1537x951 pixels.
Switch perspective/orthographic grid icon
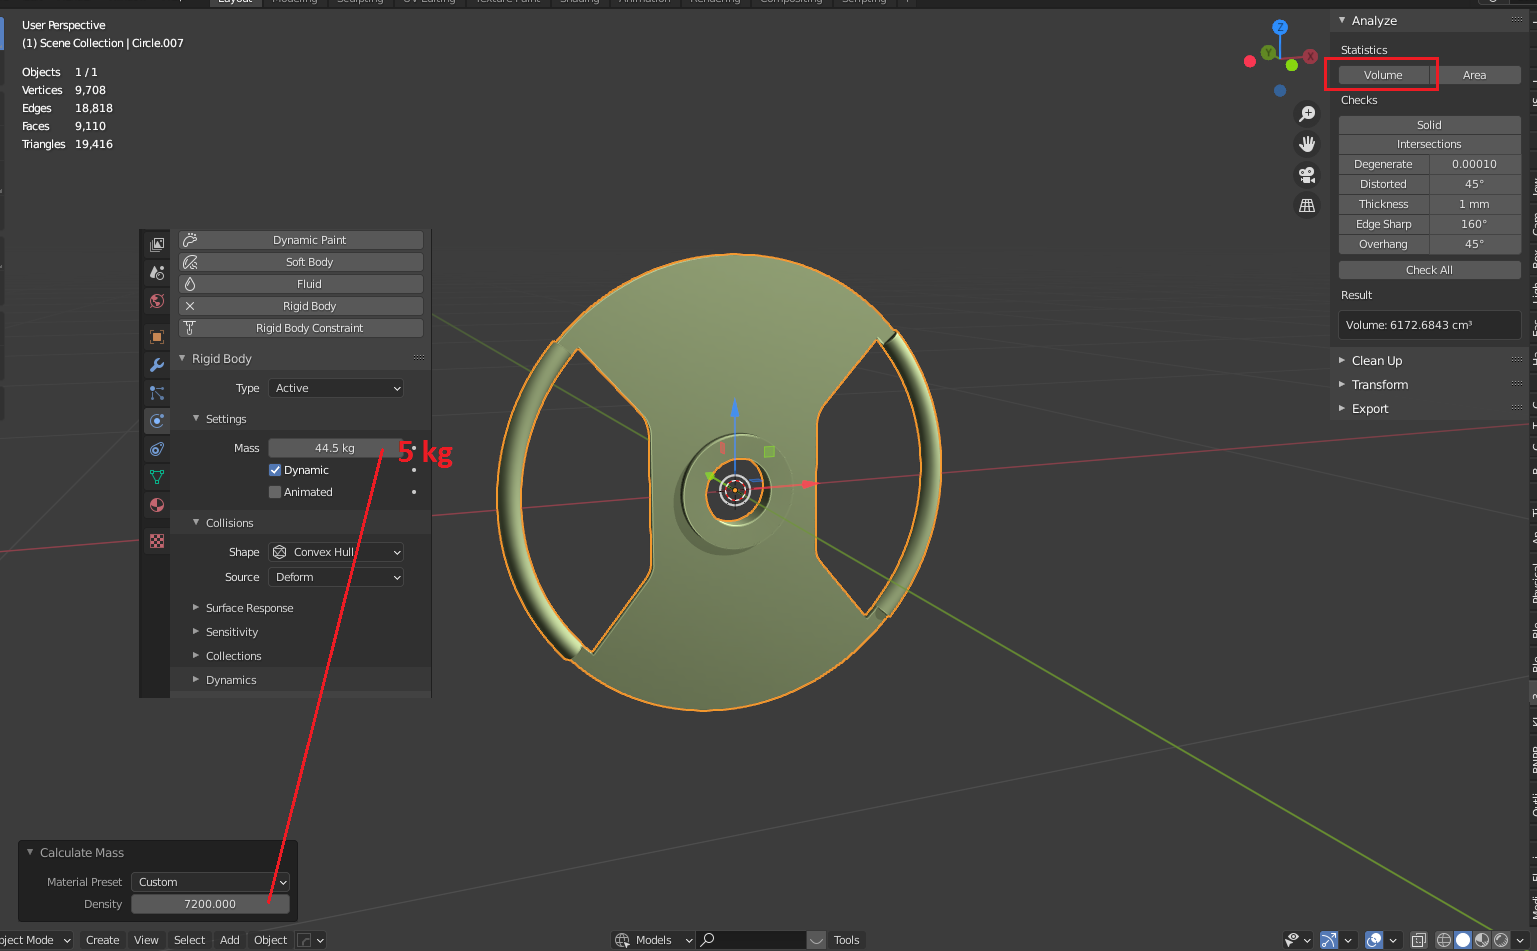1306,206
